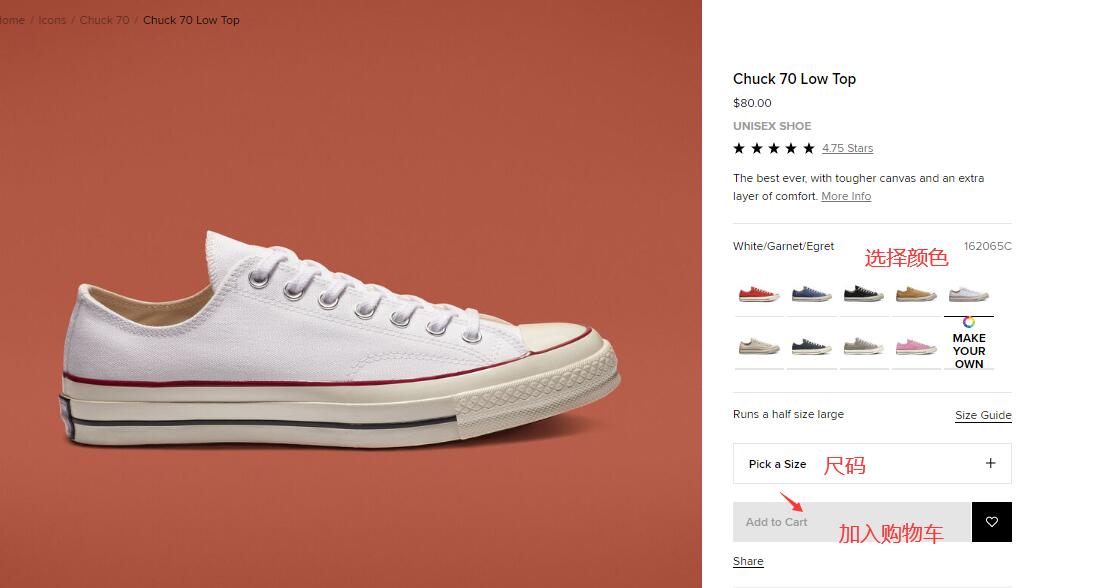Navigate to Icons breadcrumb
Viewport: 1105px width, 588px height.
52,20
